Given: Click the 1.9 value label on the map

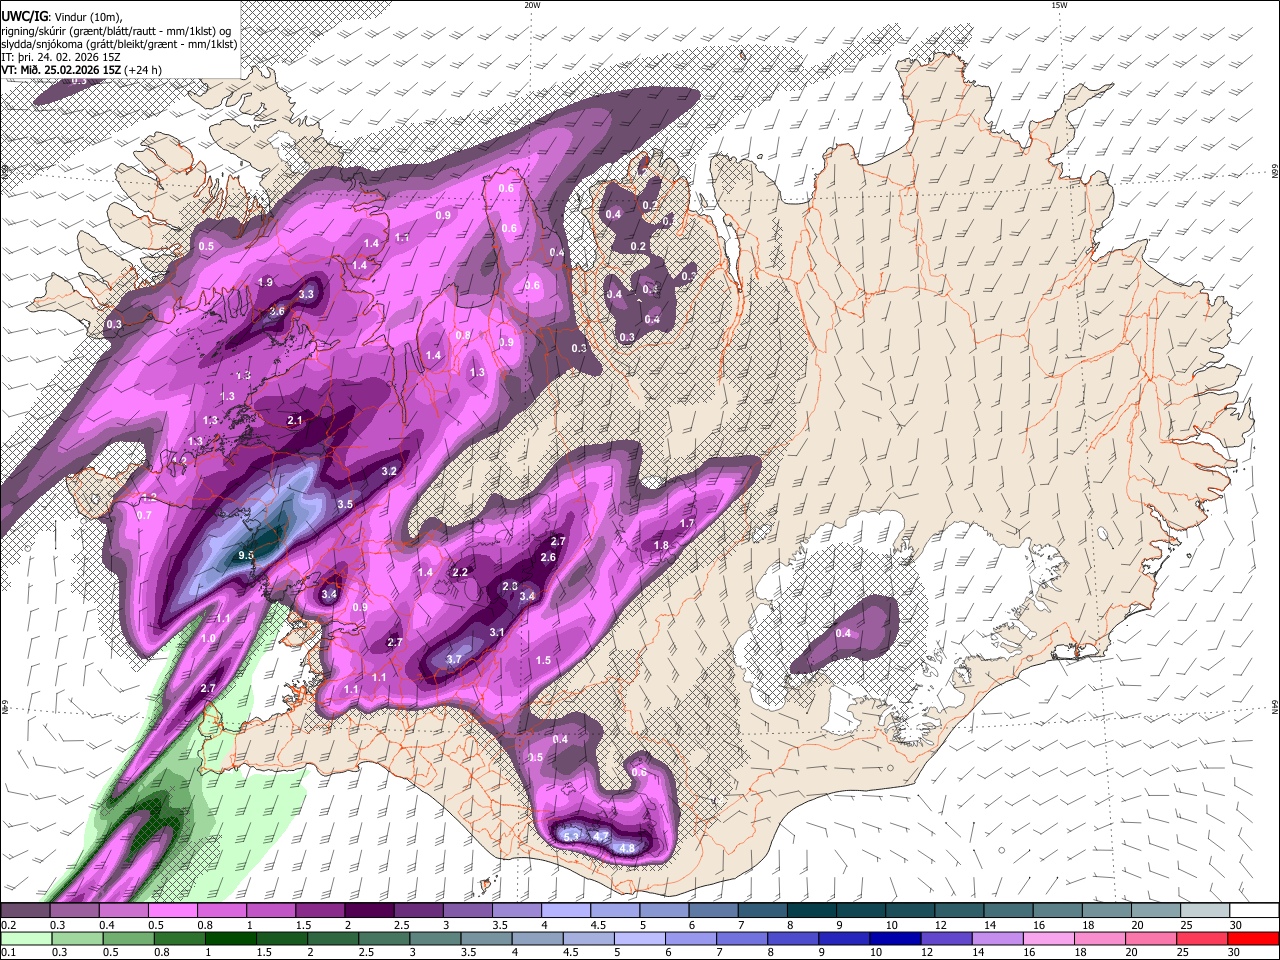Looking at the screenshot, I should (265, 283).
